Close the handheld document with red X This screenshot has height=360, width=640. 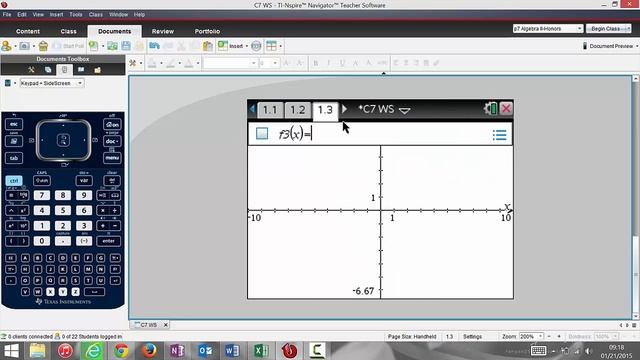click(x=506, y=109)
